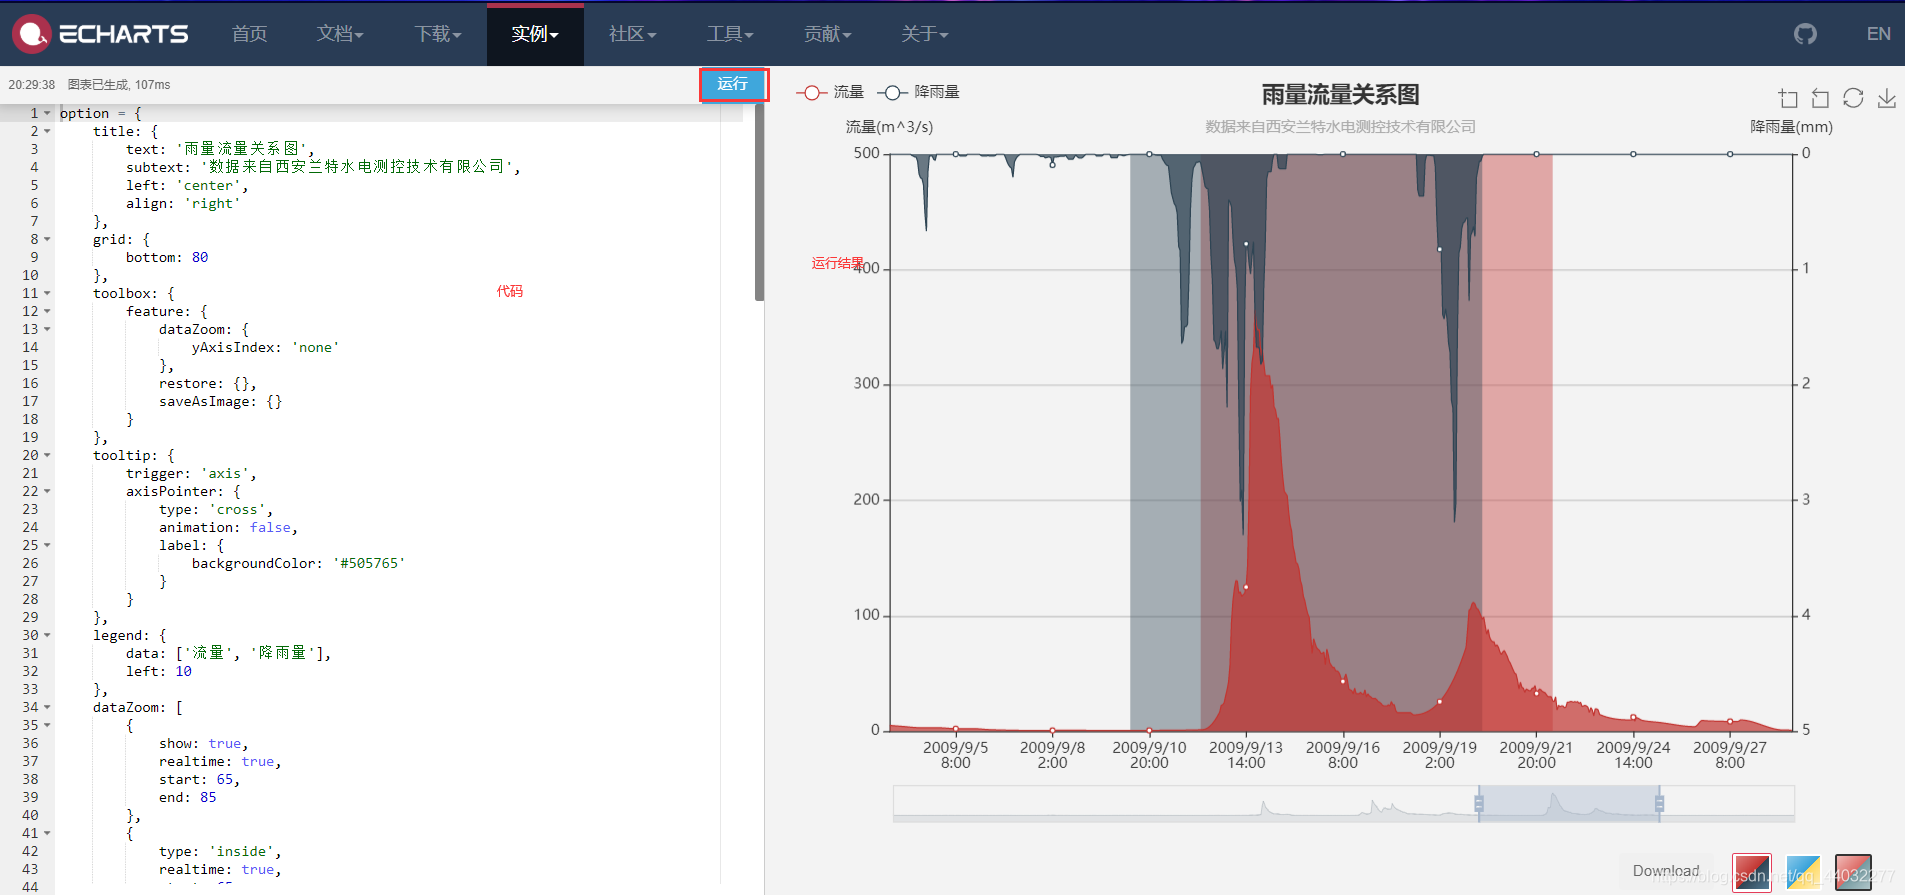Click the 'restore: {}' code line
The height and width of the screenshot is (895, 1905).
(x=208, y=383)
